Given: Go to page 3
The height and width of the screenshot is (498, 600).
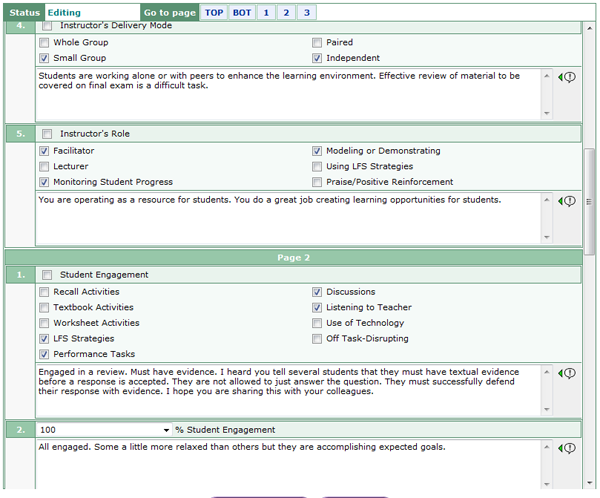Looking at the screenshot, I should 307,13.
